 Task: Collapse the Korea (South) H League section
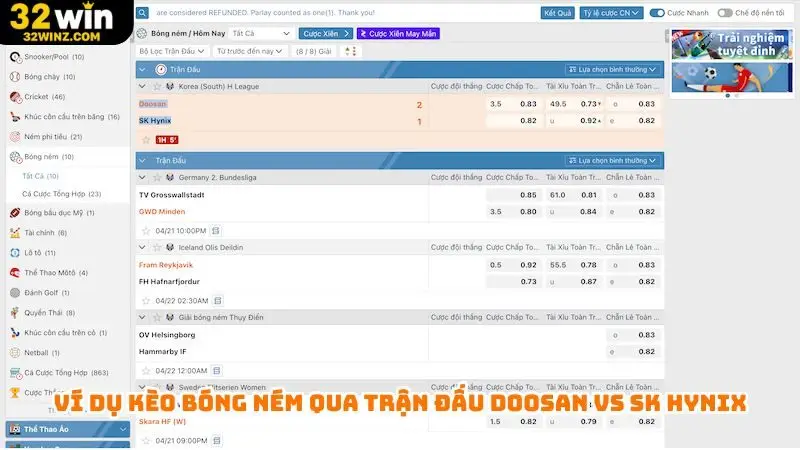coord(142,86)
